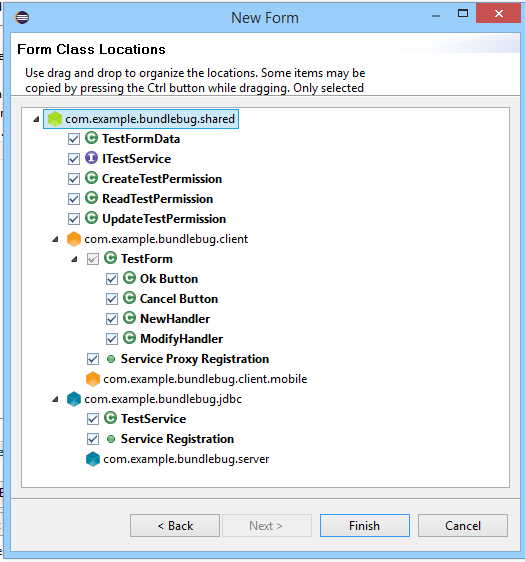The height and width of the screenshot is (562, 525).
Task: Select the ModifyHandler tree item
Action: click(181, 339)
